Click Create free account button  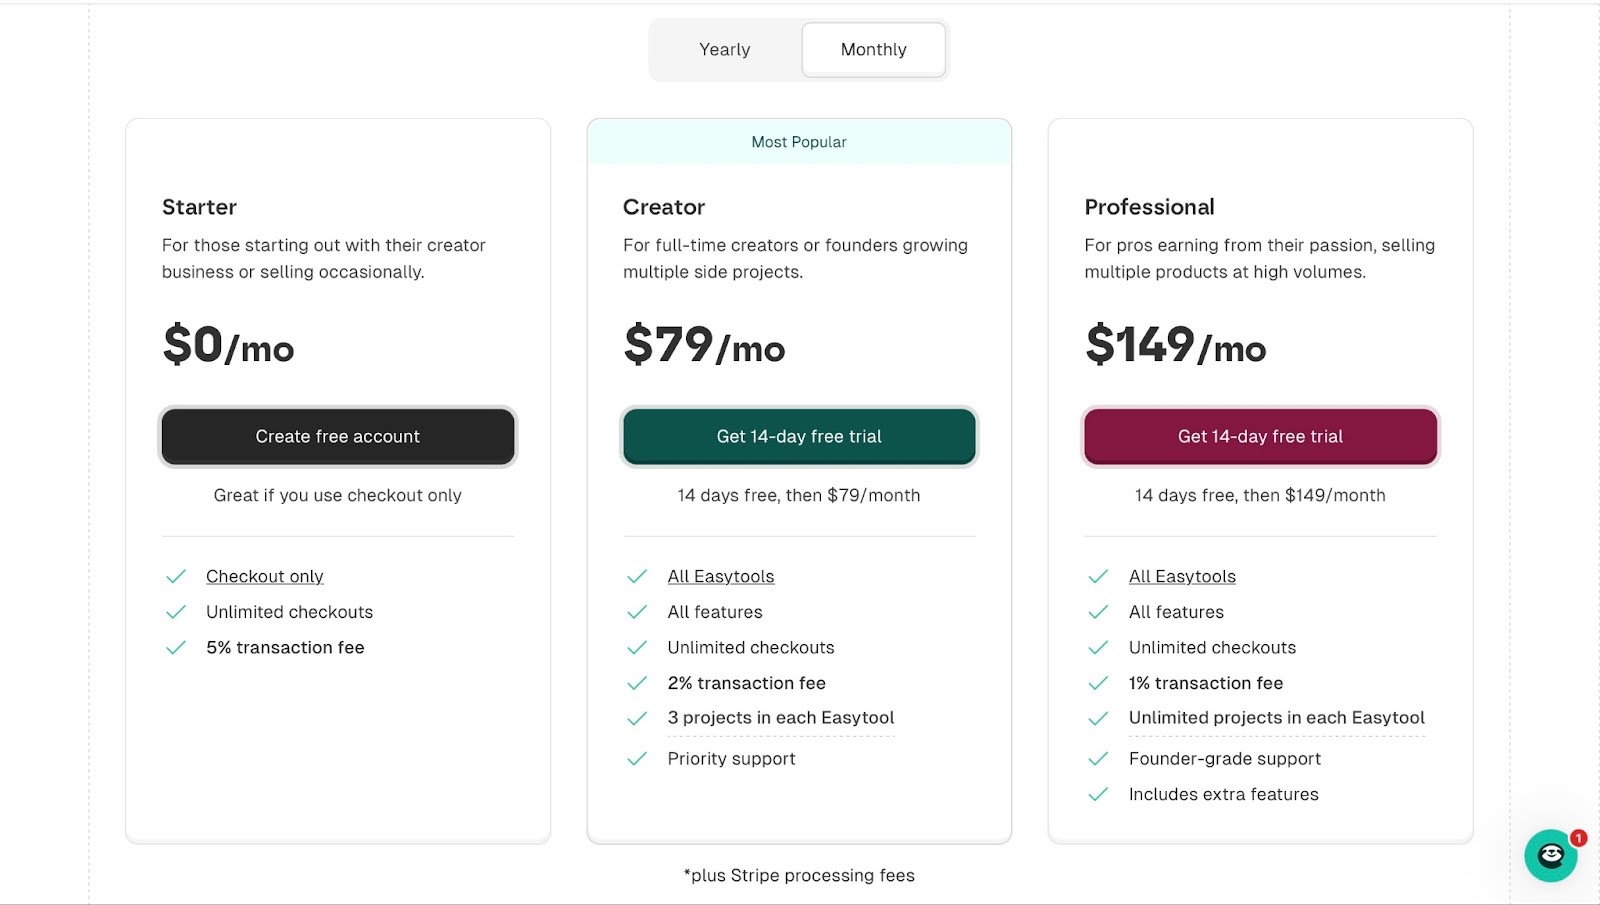338,436
